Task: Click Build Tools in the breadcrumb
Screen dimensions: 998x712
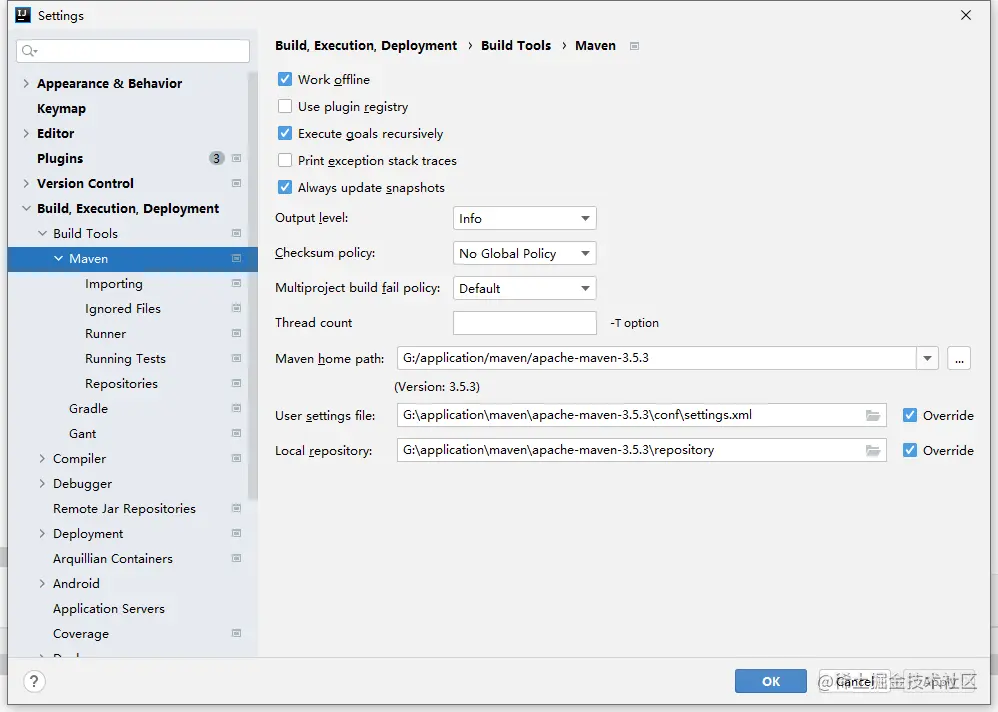Action: (x=516, y=45)
